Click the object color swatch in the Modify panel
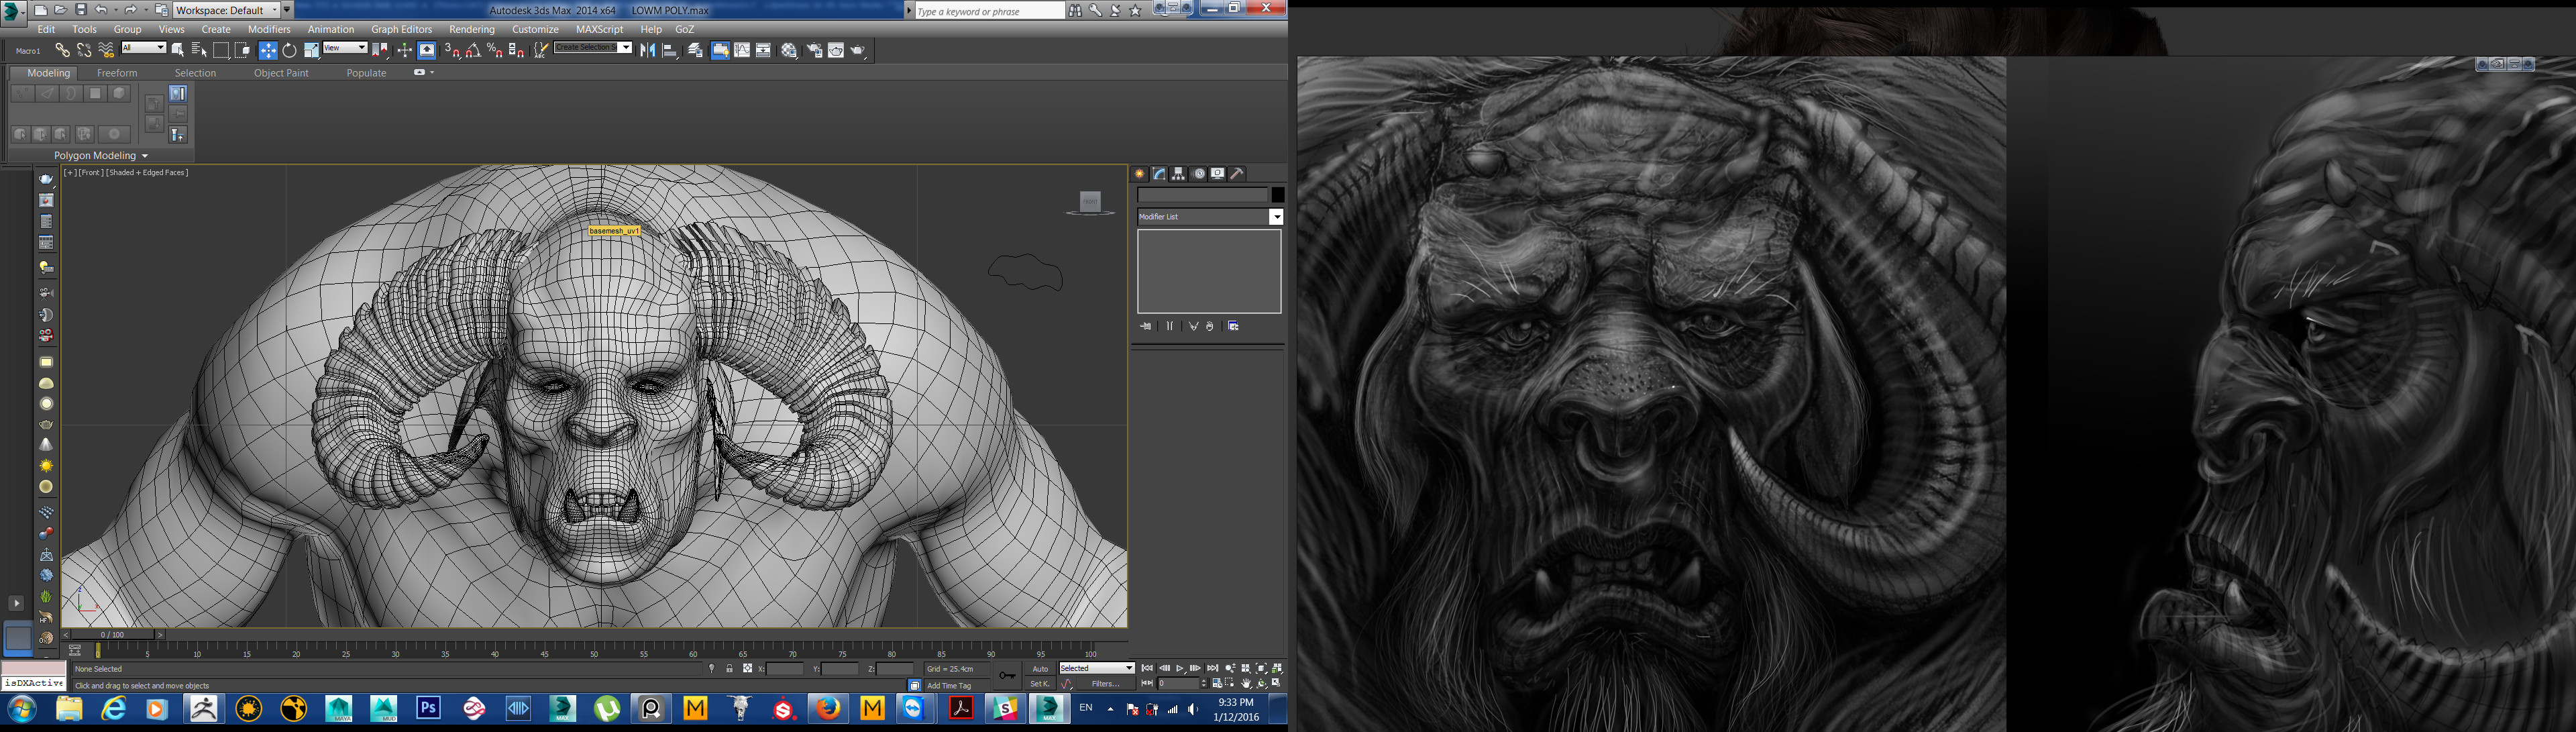The image size is (2576, 732). click(x=1280, y=196)
